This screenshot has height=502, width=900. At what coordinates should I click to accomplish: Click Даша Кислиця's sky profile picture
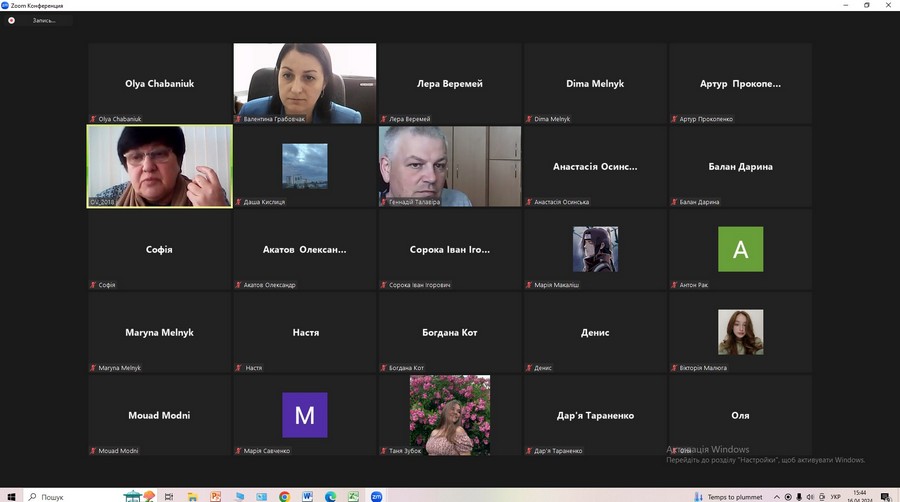304,166
